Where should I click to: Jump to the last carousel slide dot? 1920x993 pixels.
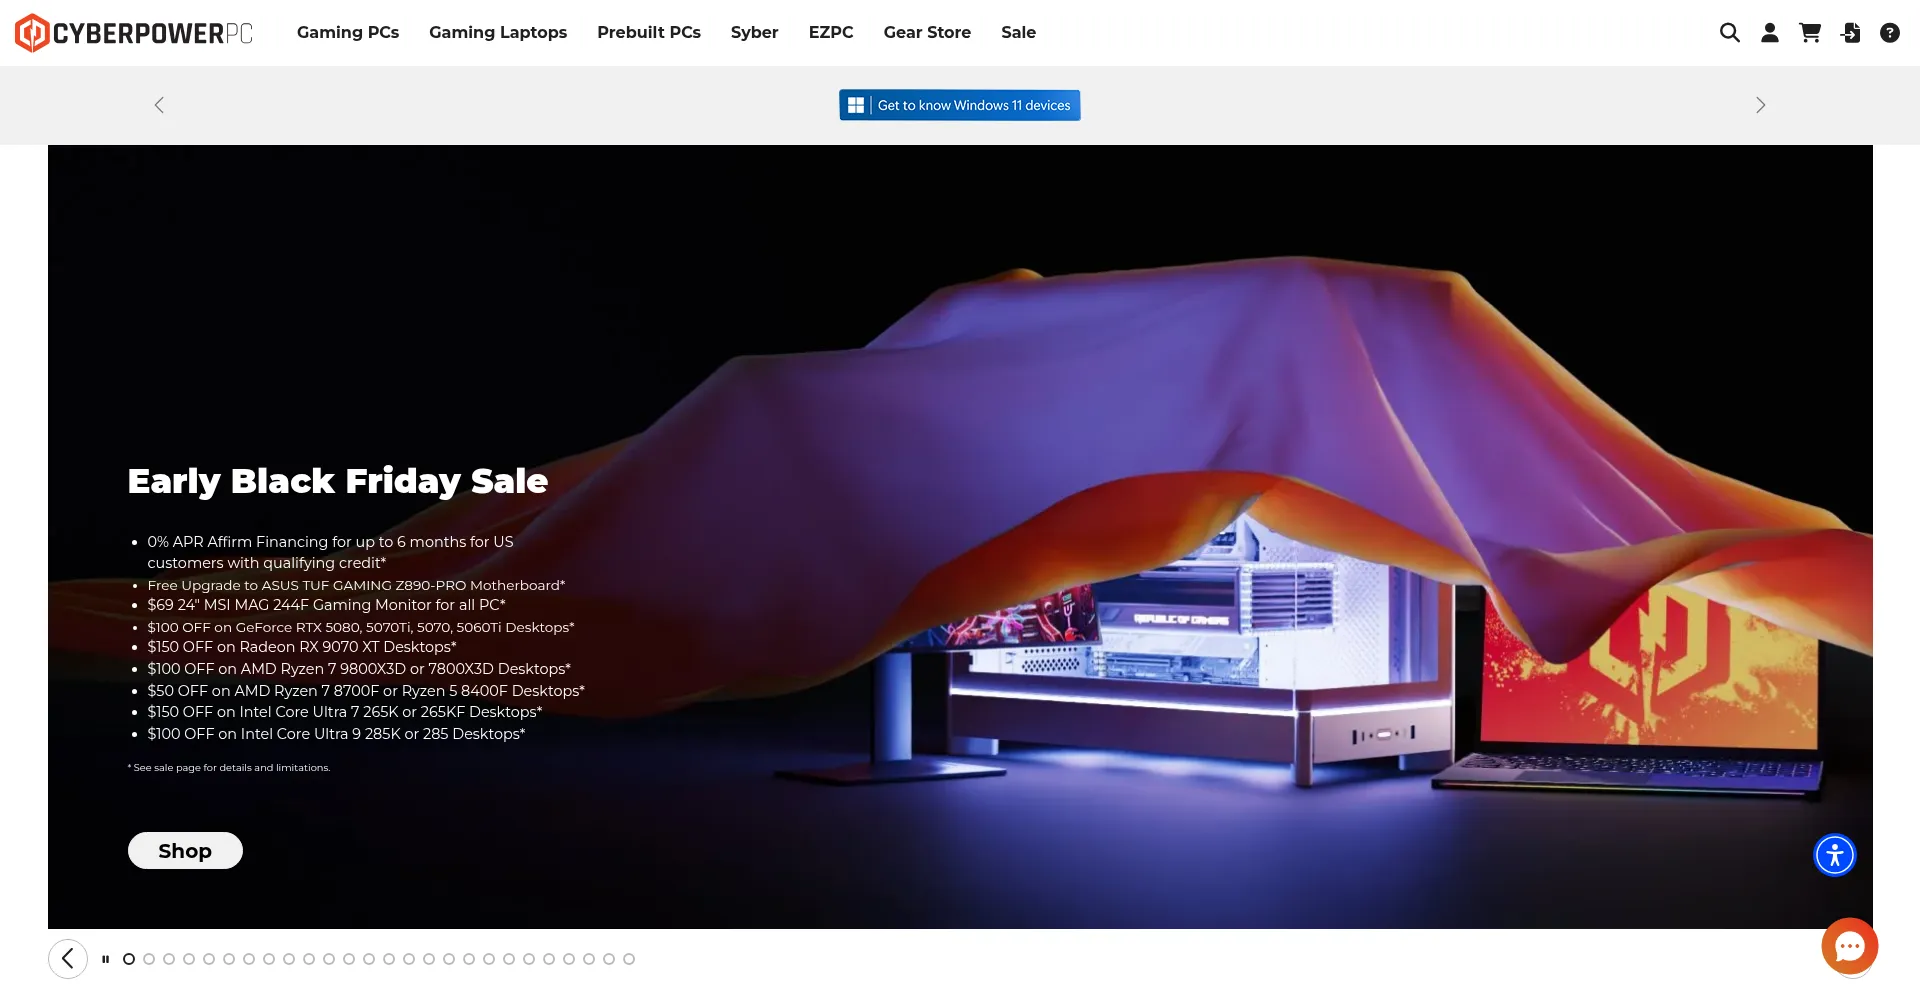(629, 959)
